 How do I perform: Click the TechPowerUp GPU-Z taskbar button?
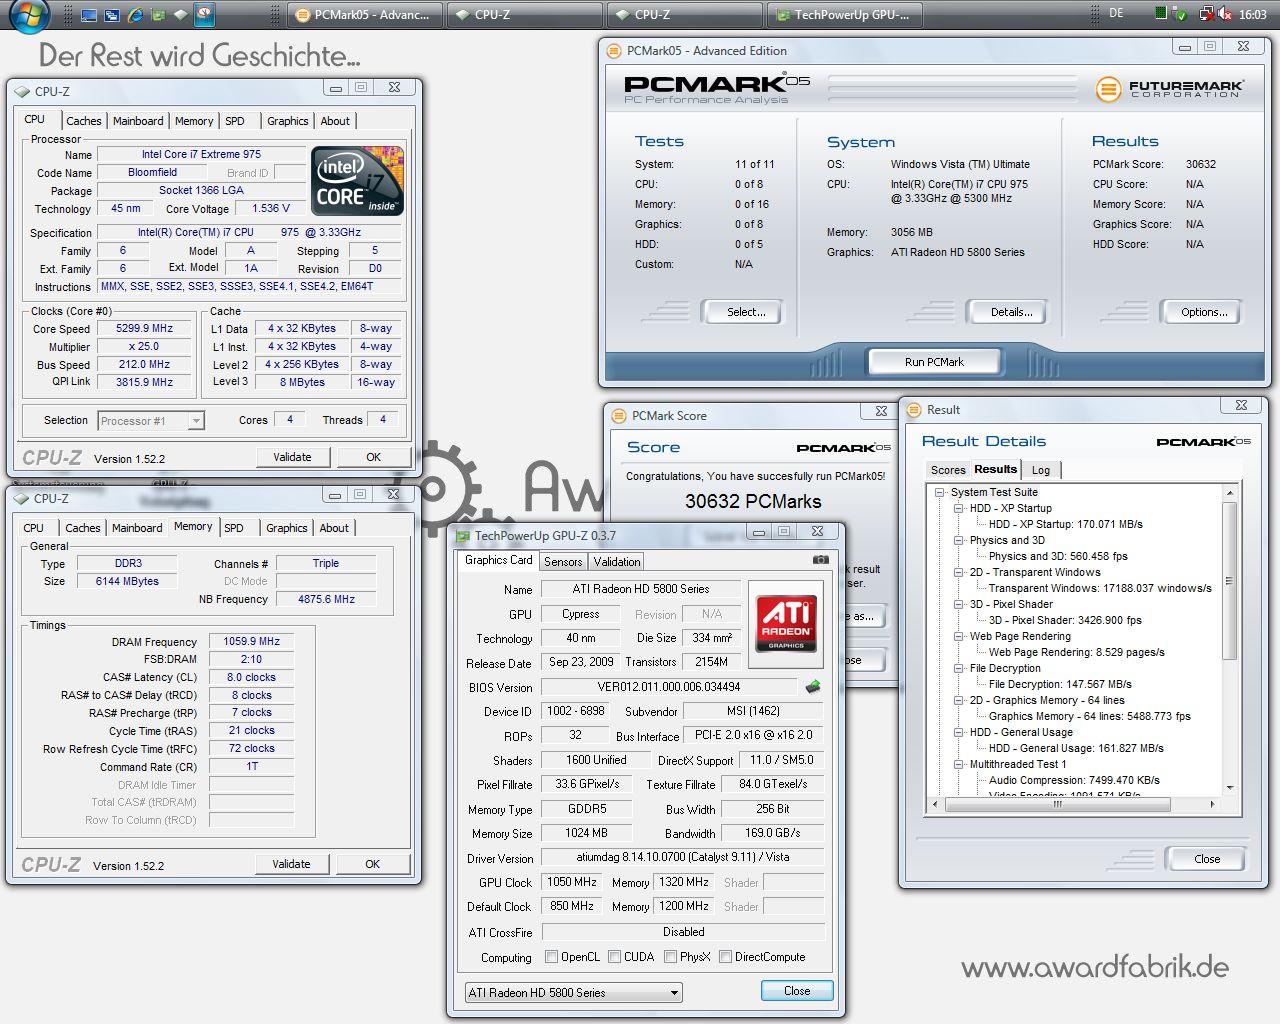coord(844,15)
